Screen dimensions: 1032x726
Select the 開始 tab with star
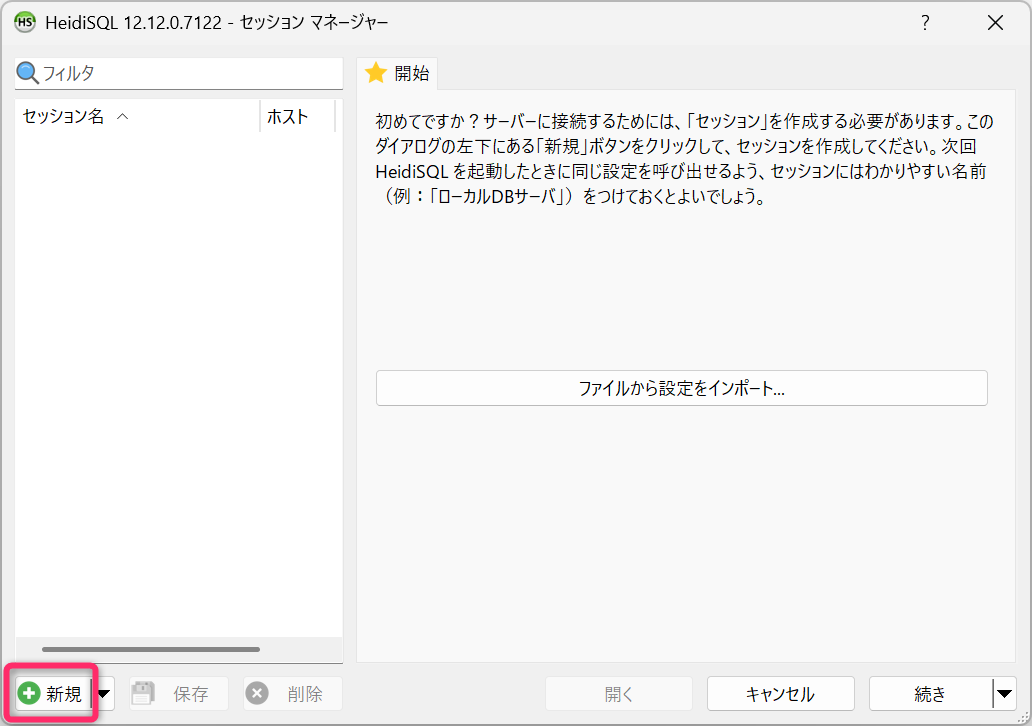[398, 73]
